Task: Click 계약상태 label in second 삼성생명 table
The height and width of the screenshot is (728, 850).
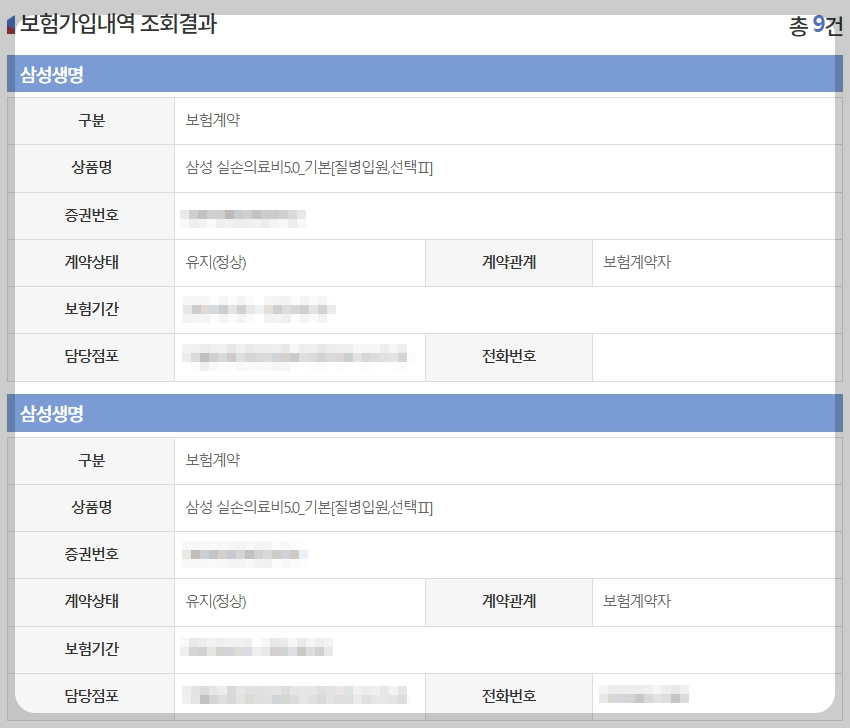Action: (92, 601)
